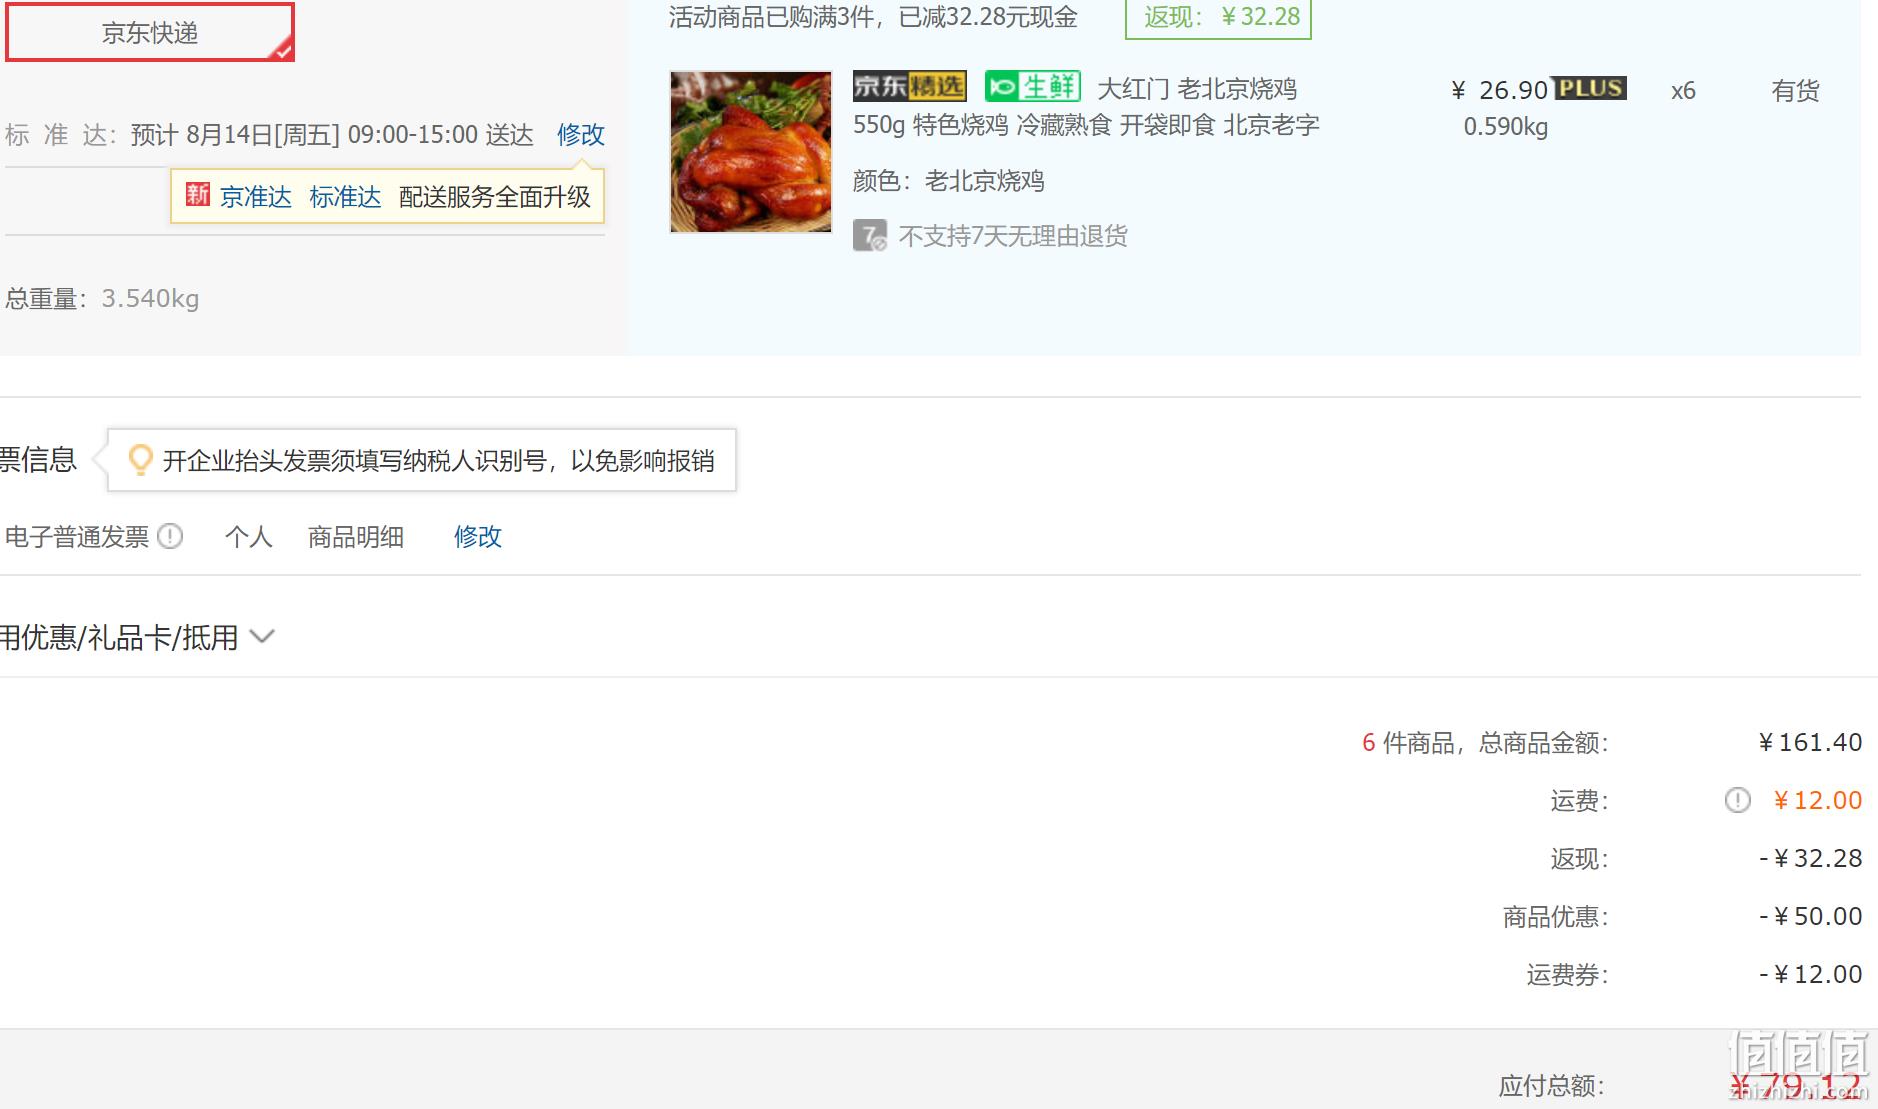This screenshot has width=1878, height=1109.
Task: Click the 京东精选 badge
Action: click(909, 87)
